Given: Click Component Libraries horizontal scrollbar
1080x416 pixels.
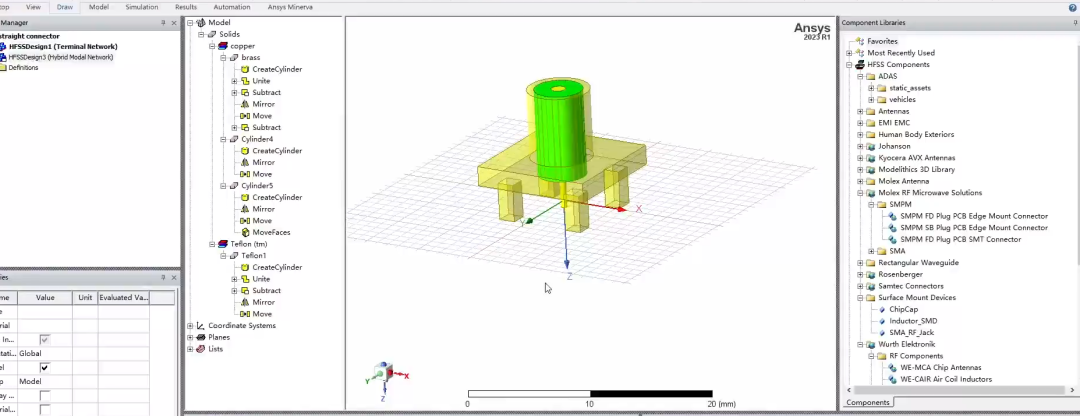Looking at the screenshot, I should coord(958,390).
